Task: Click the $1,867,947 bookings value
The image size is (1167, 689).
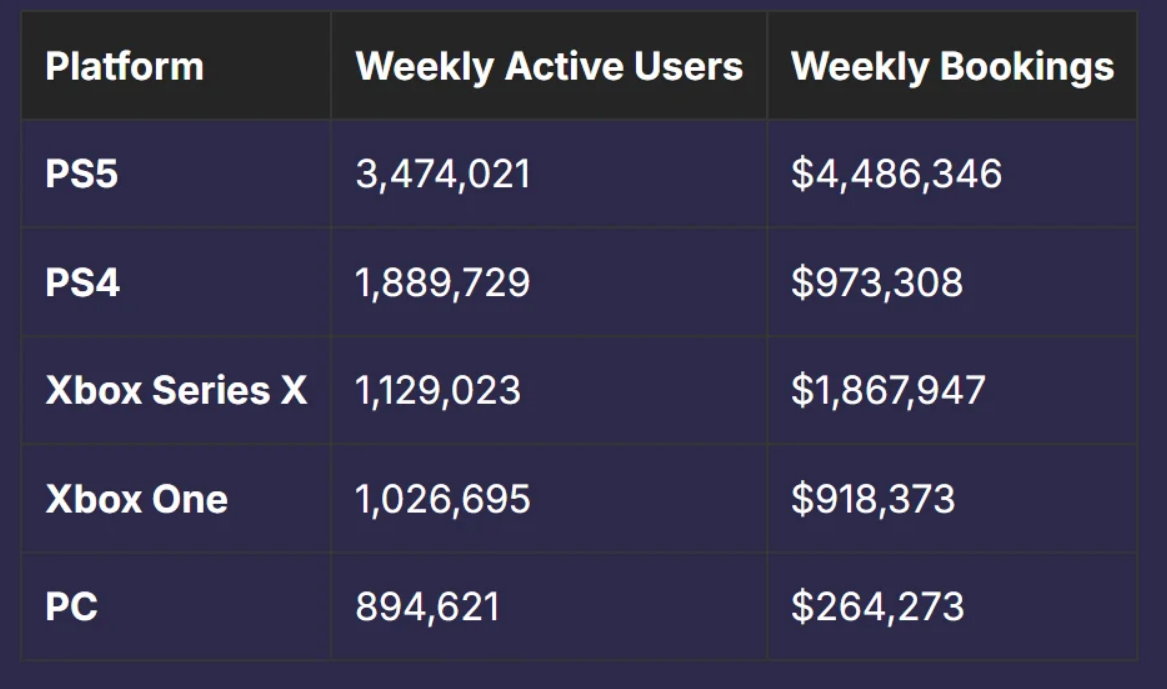Action: tap(888, 391)
